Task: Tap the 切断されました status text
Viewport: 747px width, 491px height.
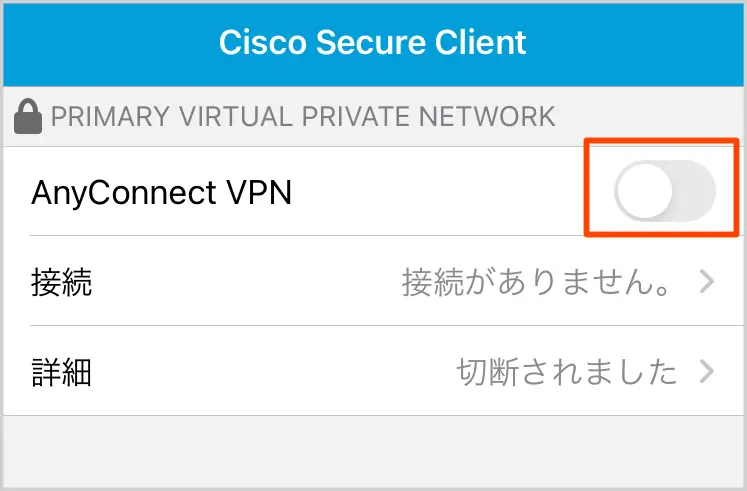Action: click(x=567, y=373)
